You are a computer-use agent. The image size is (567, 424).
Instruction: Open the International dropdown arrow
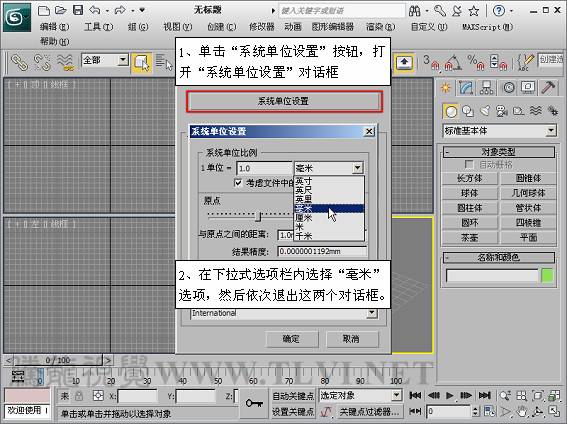pos(371,313)
